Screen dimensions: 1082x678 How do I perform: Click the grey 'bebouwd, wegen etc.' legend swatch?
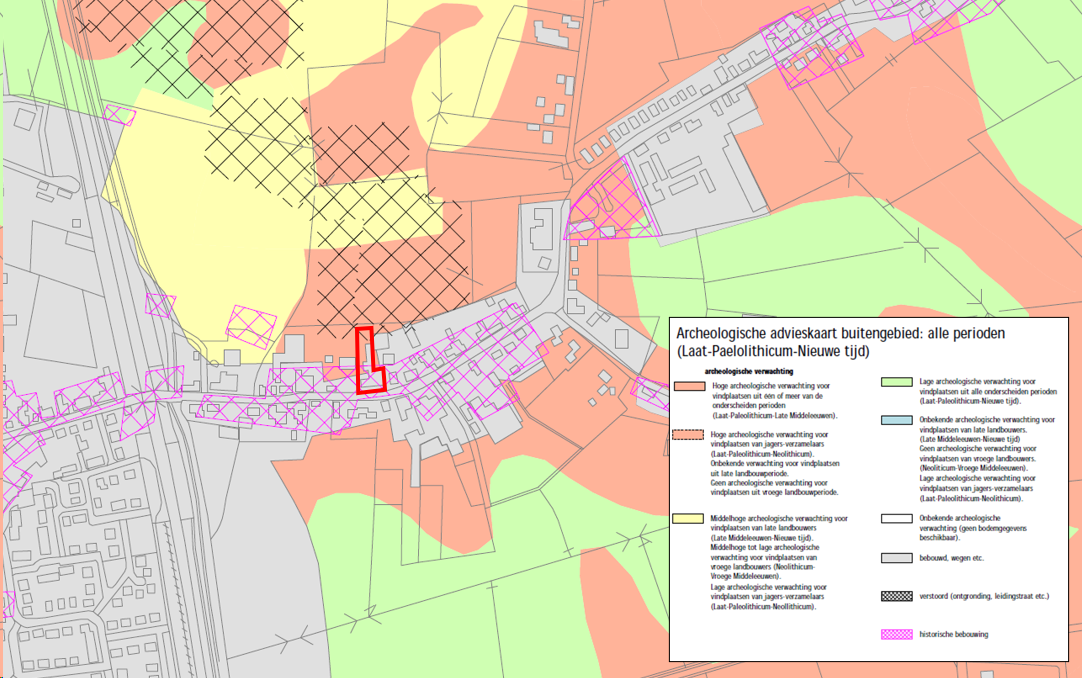[x=896, y=558]
